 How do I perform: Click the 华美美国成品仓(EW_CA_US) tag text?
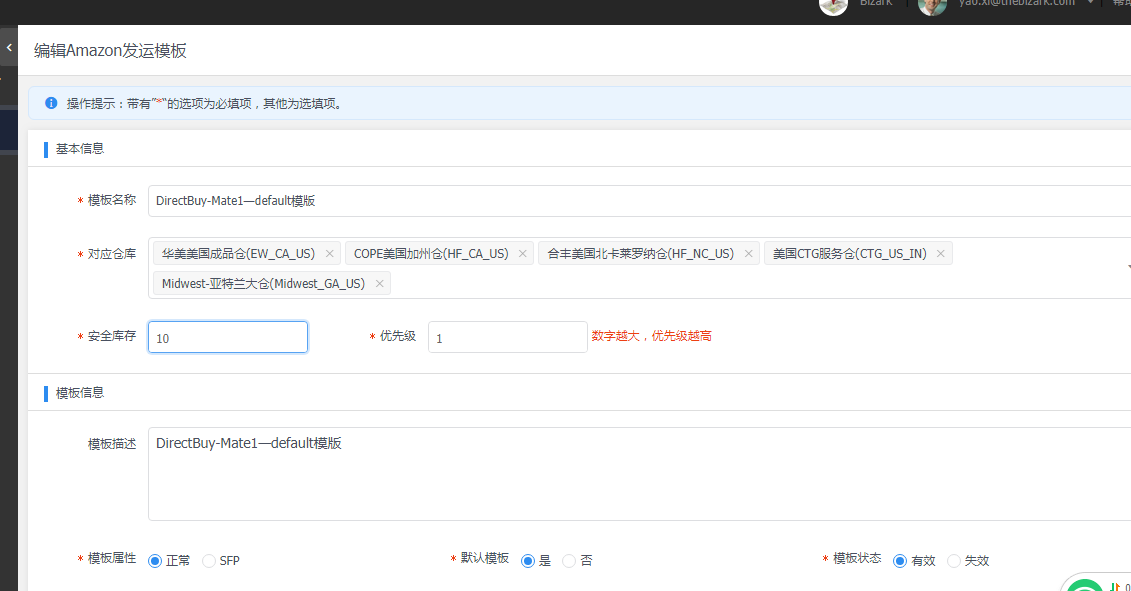pos(238,253)
